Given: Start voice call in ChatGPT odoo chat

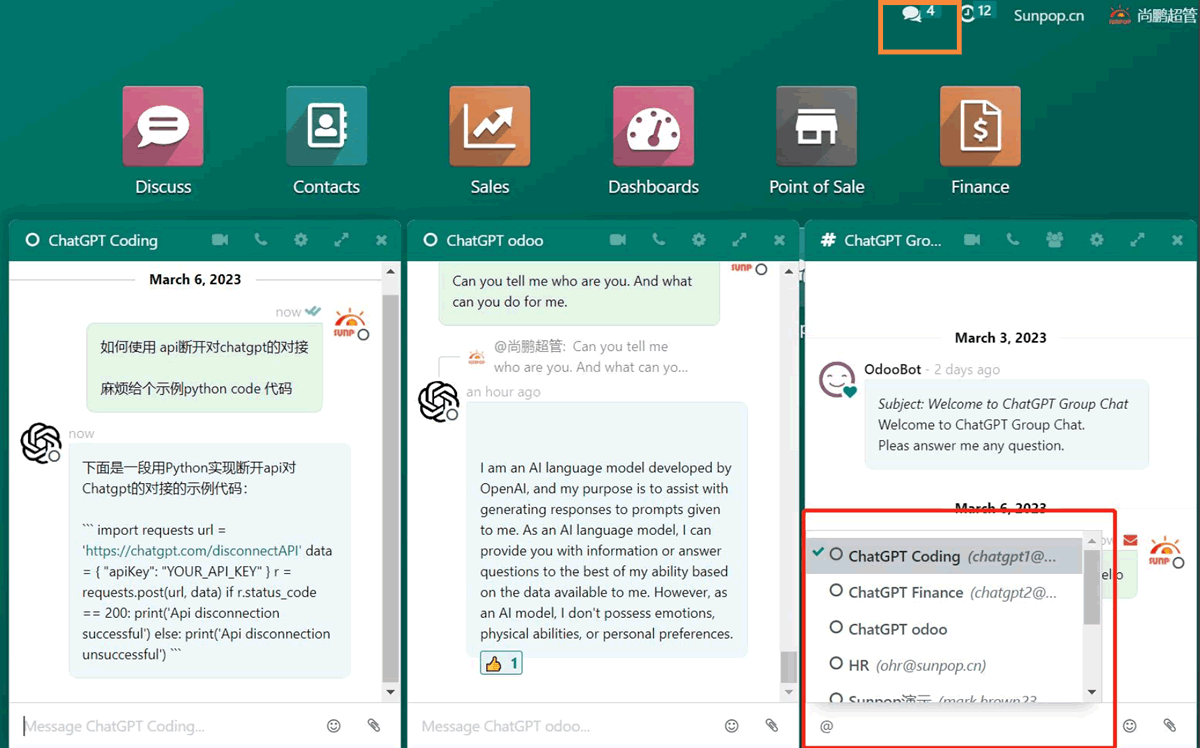Looking at the screenshot, I should [658, 240].
